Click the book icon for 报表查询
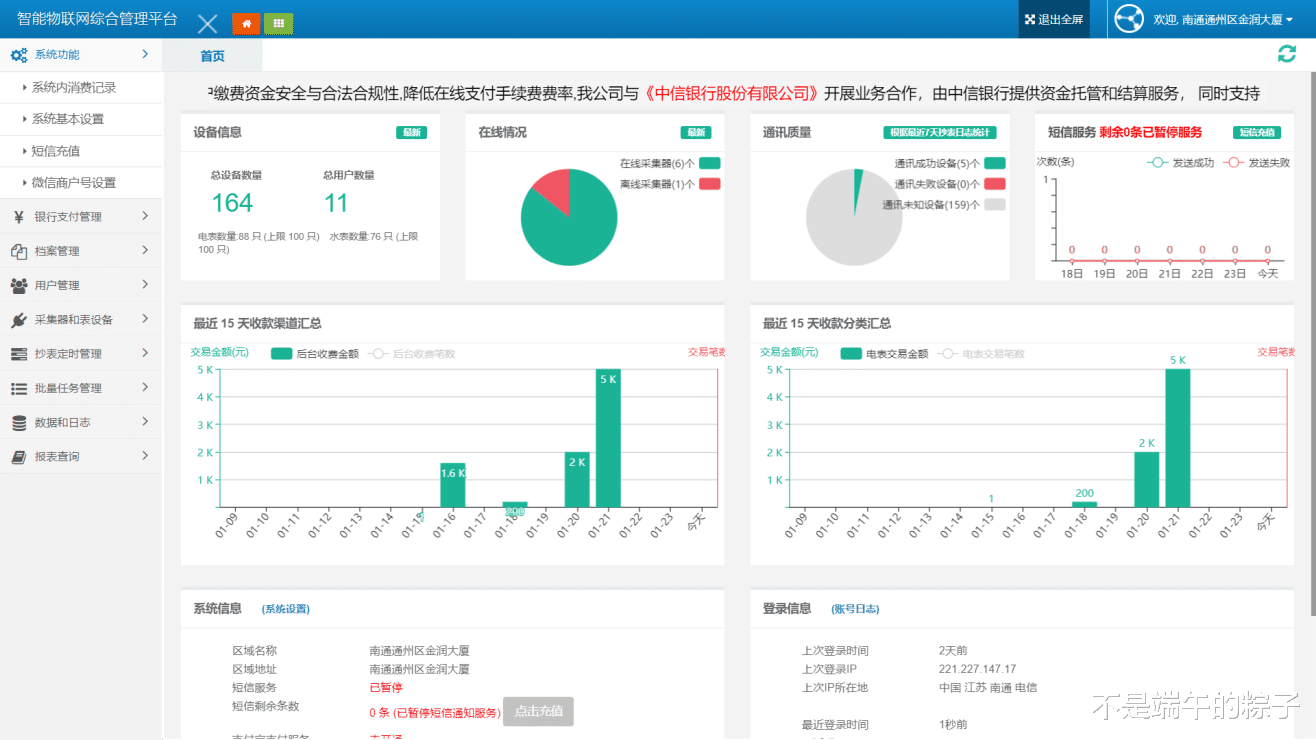The image size is (1316, 740). [x=18, y=457]
